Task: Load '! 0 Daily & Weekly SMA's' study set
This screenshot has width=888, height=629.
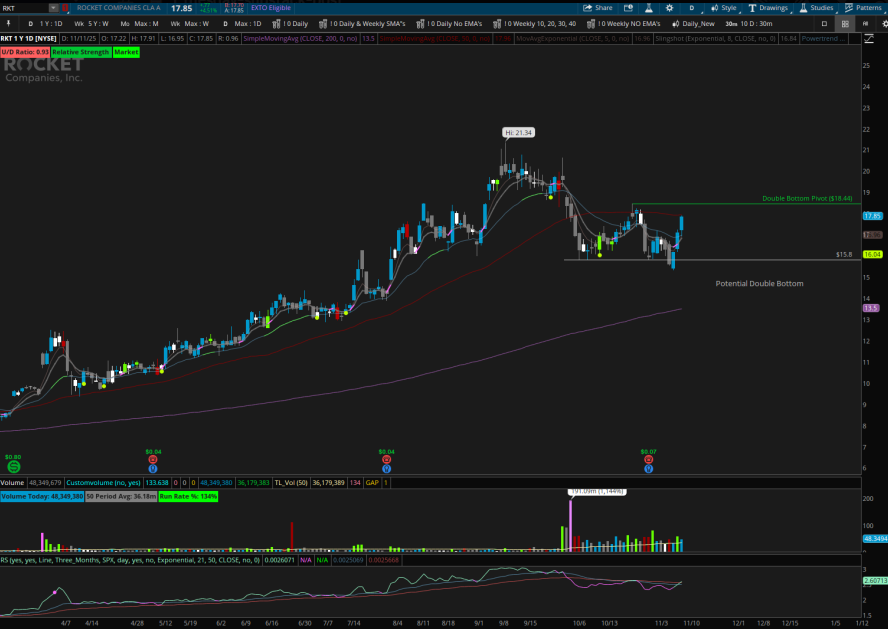Action: (362, 24)
